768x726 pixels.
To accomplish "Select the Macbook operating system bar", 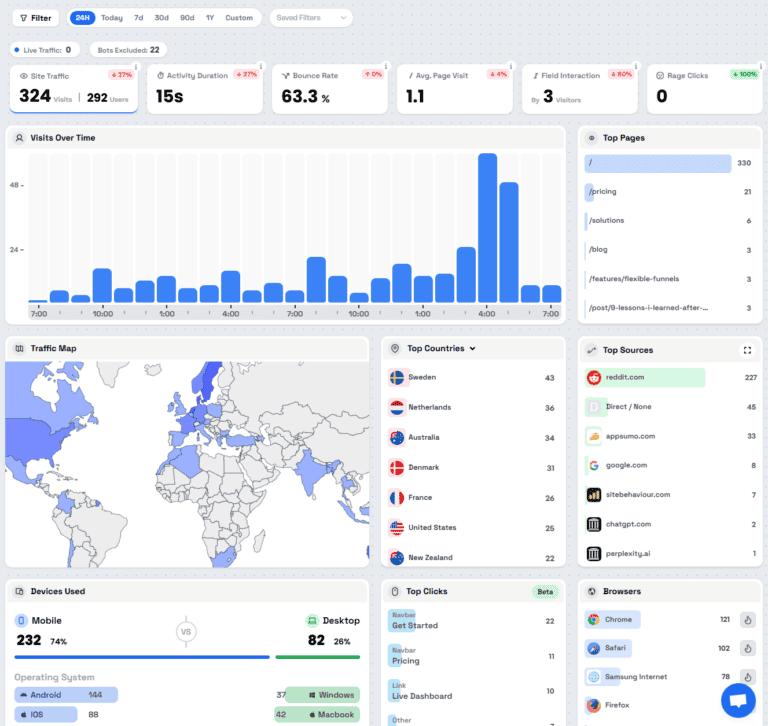I will (x=317, y=714).
